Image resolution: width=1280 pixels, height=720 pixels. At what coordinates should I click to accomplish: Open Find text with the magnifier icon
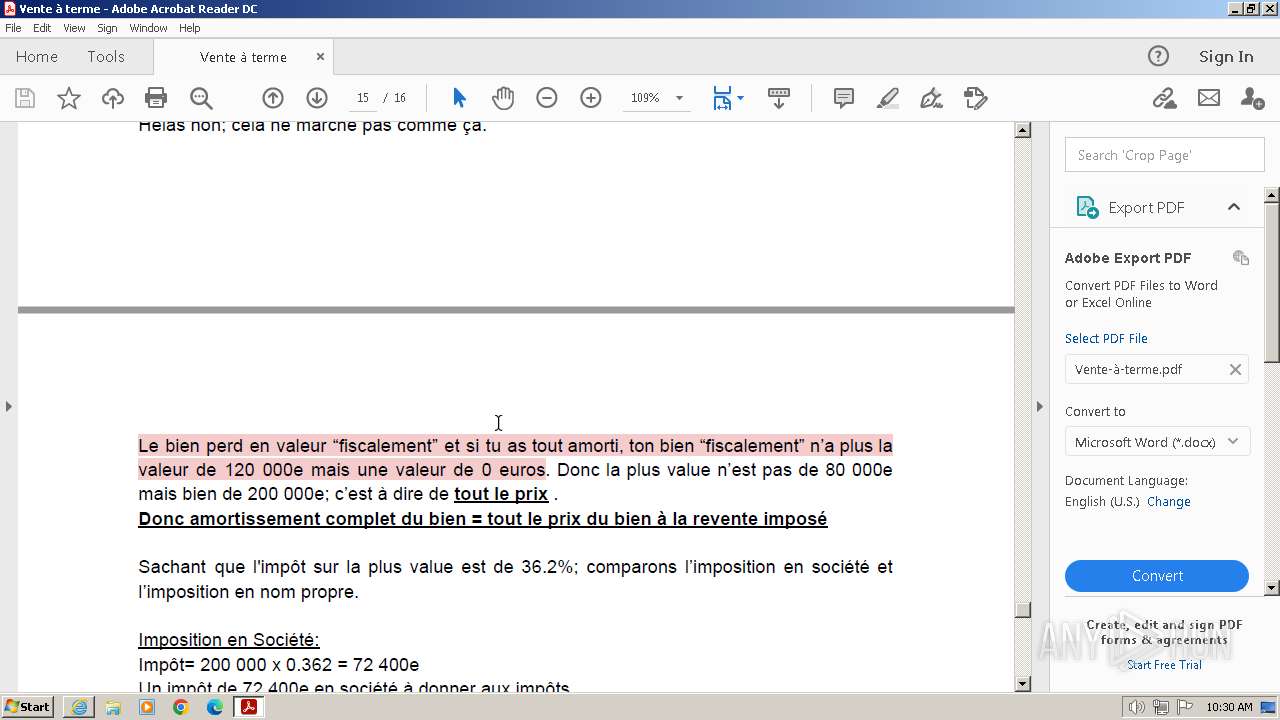(x=201, y=98)
